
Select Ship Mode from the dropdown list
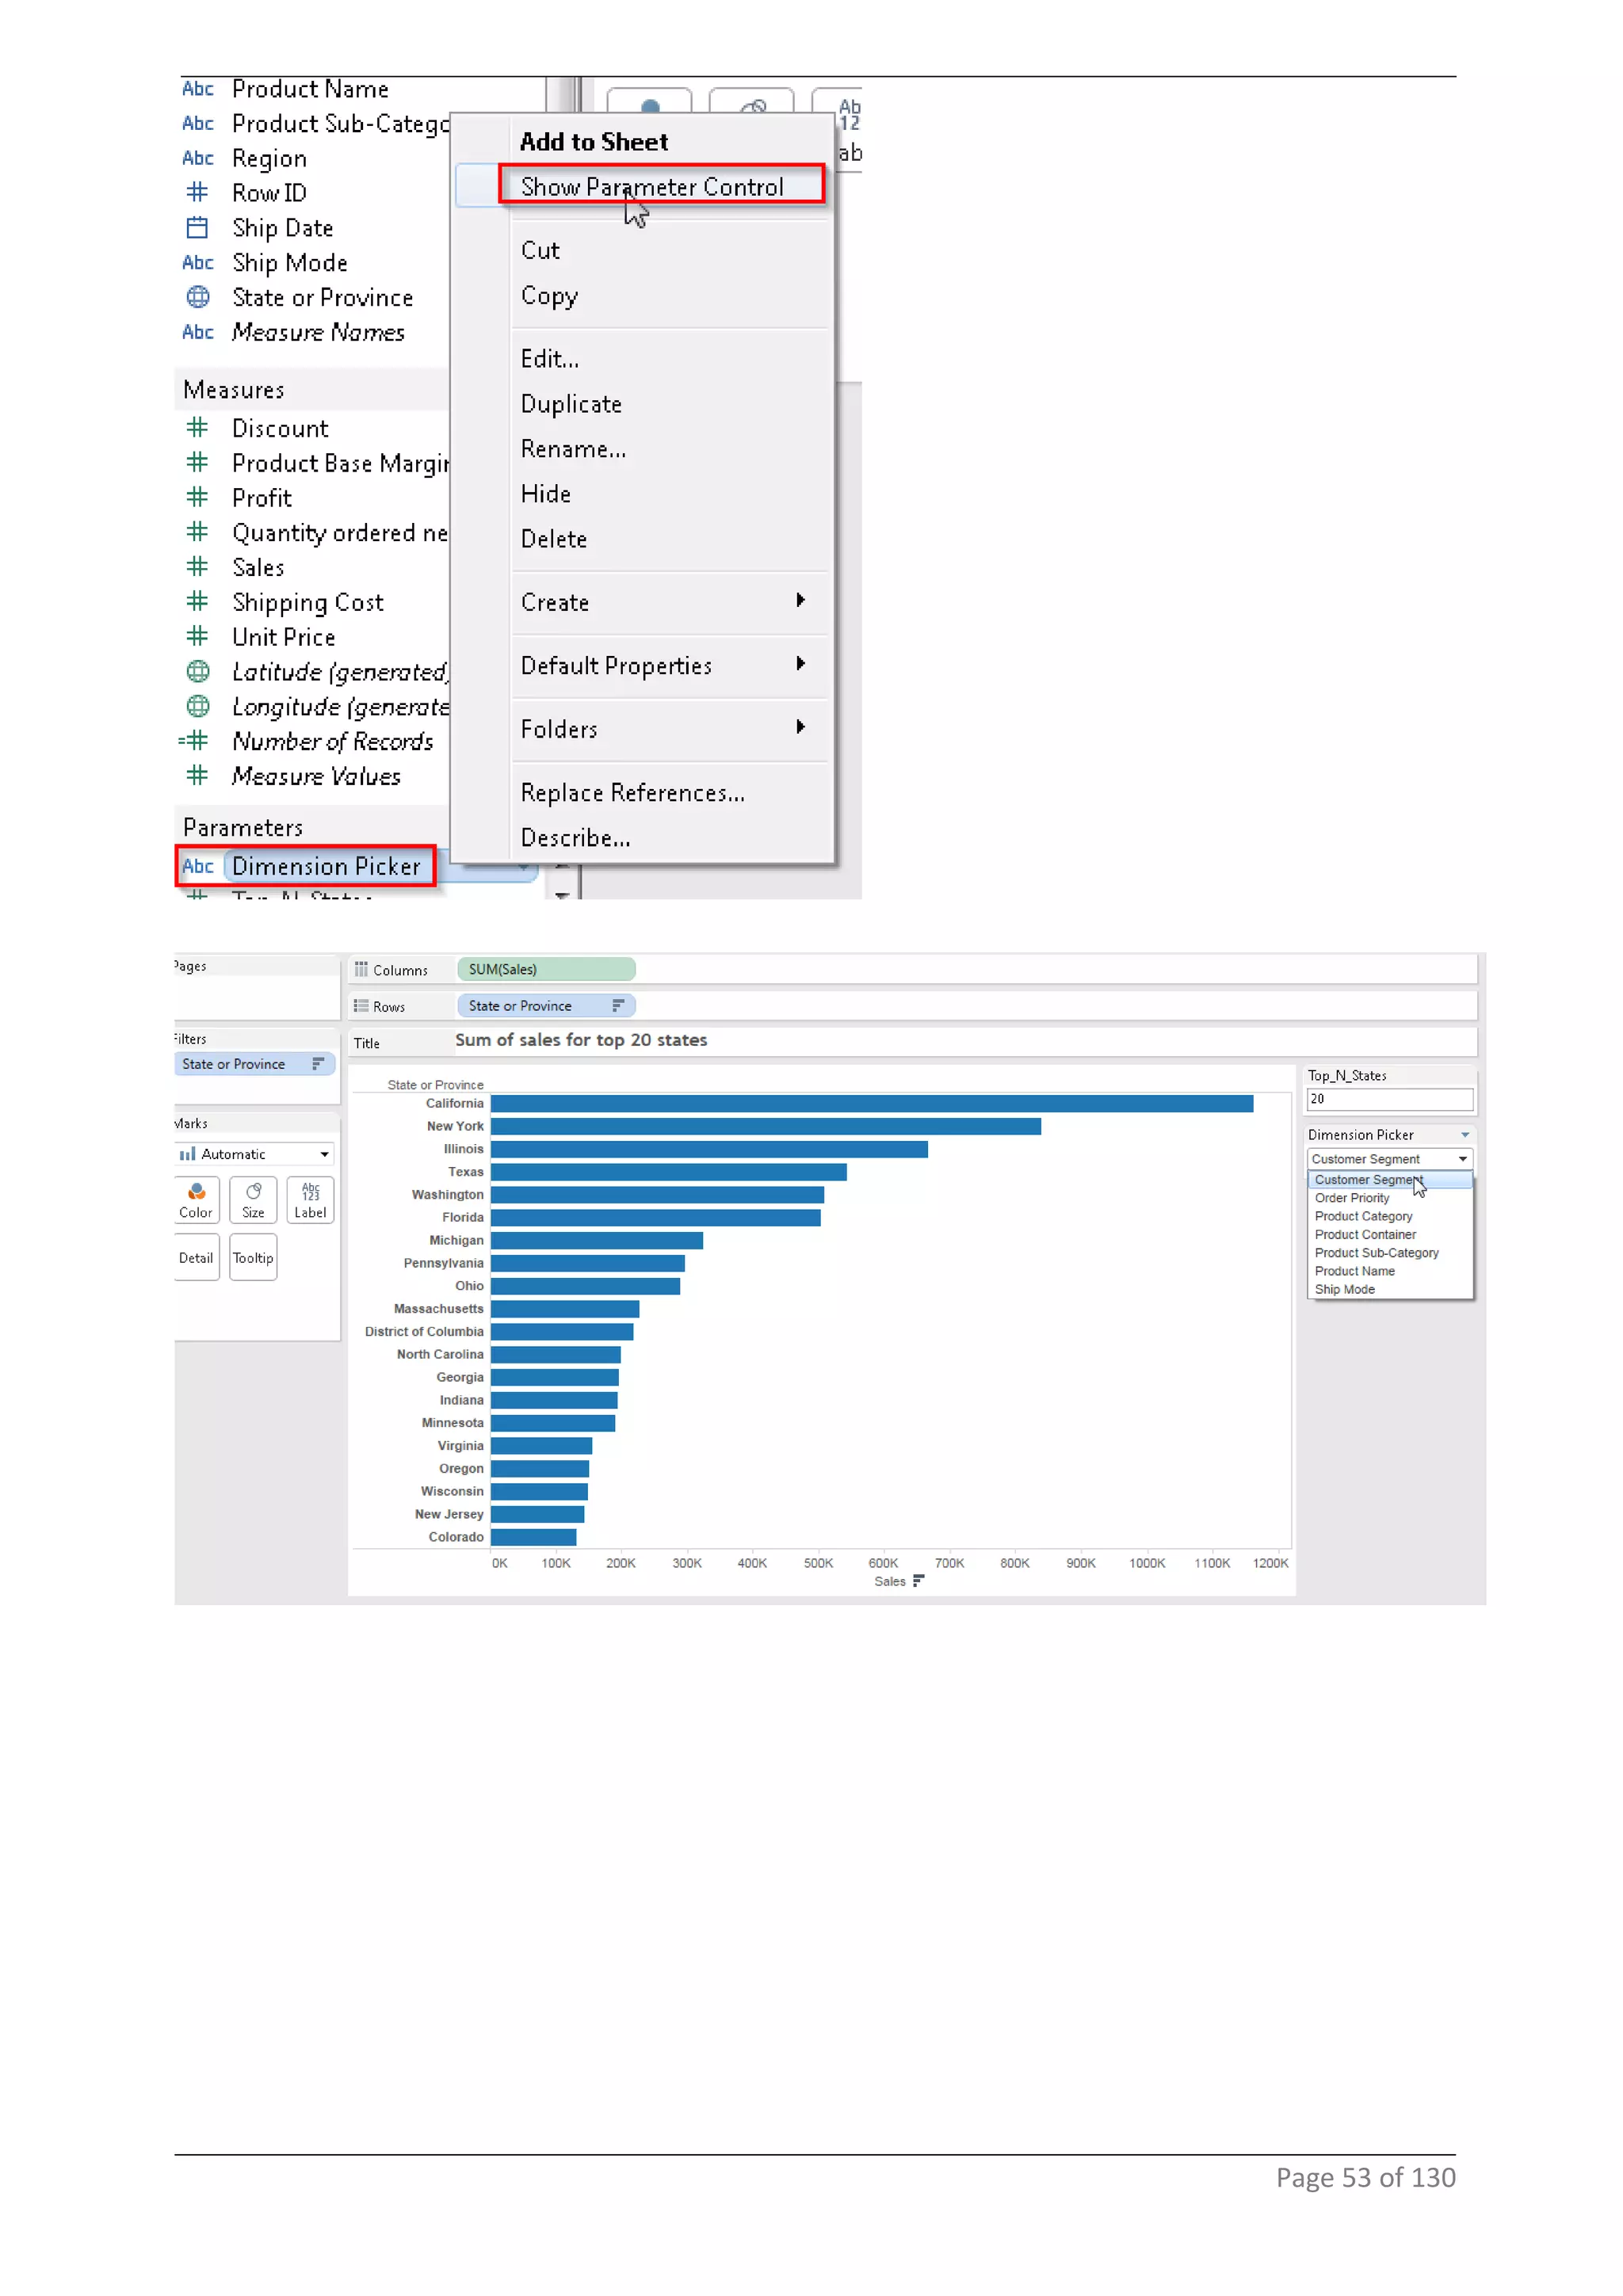(1344, 1289)
